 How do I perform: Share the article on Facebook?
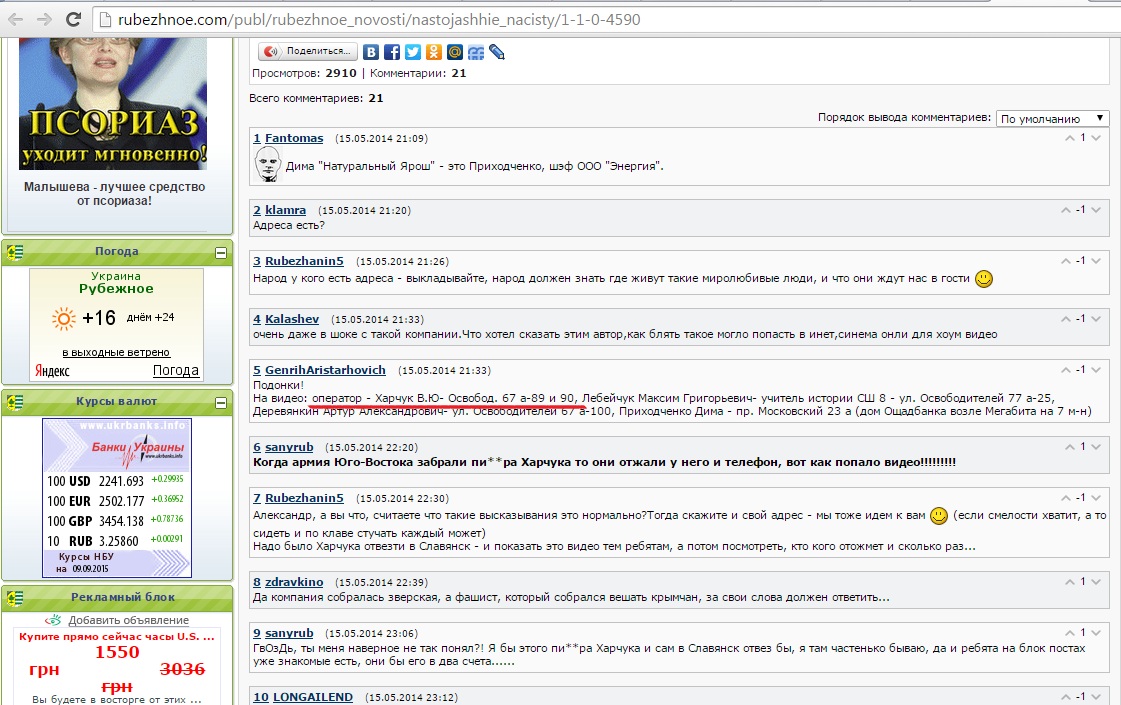pyautogui.click(x=392, y=52)
